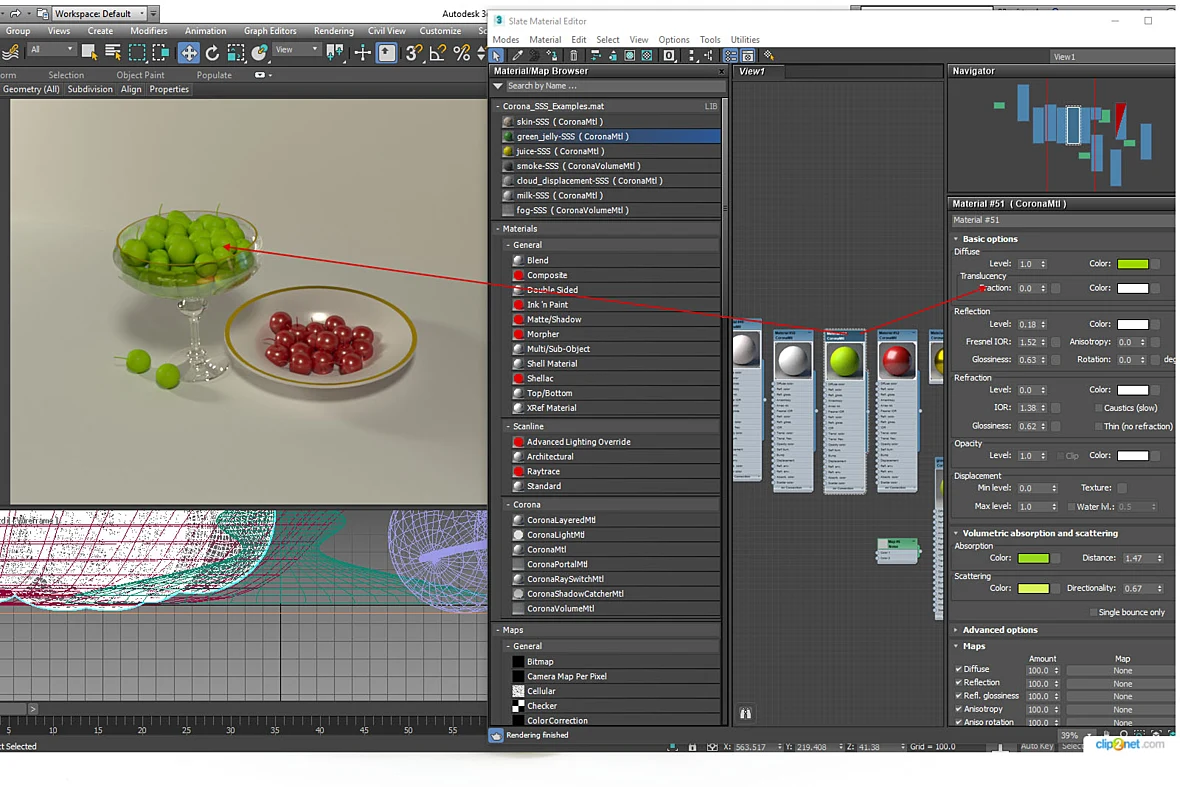Pick material from object eyedropper
1180x787 pixels.
(518, 56)
